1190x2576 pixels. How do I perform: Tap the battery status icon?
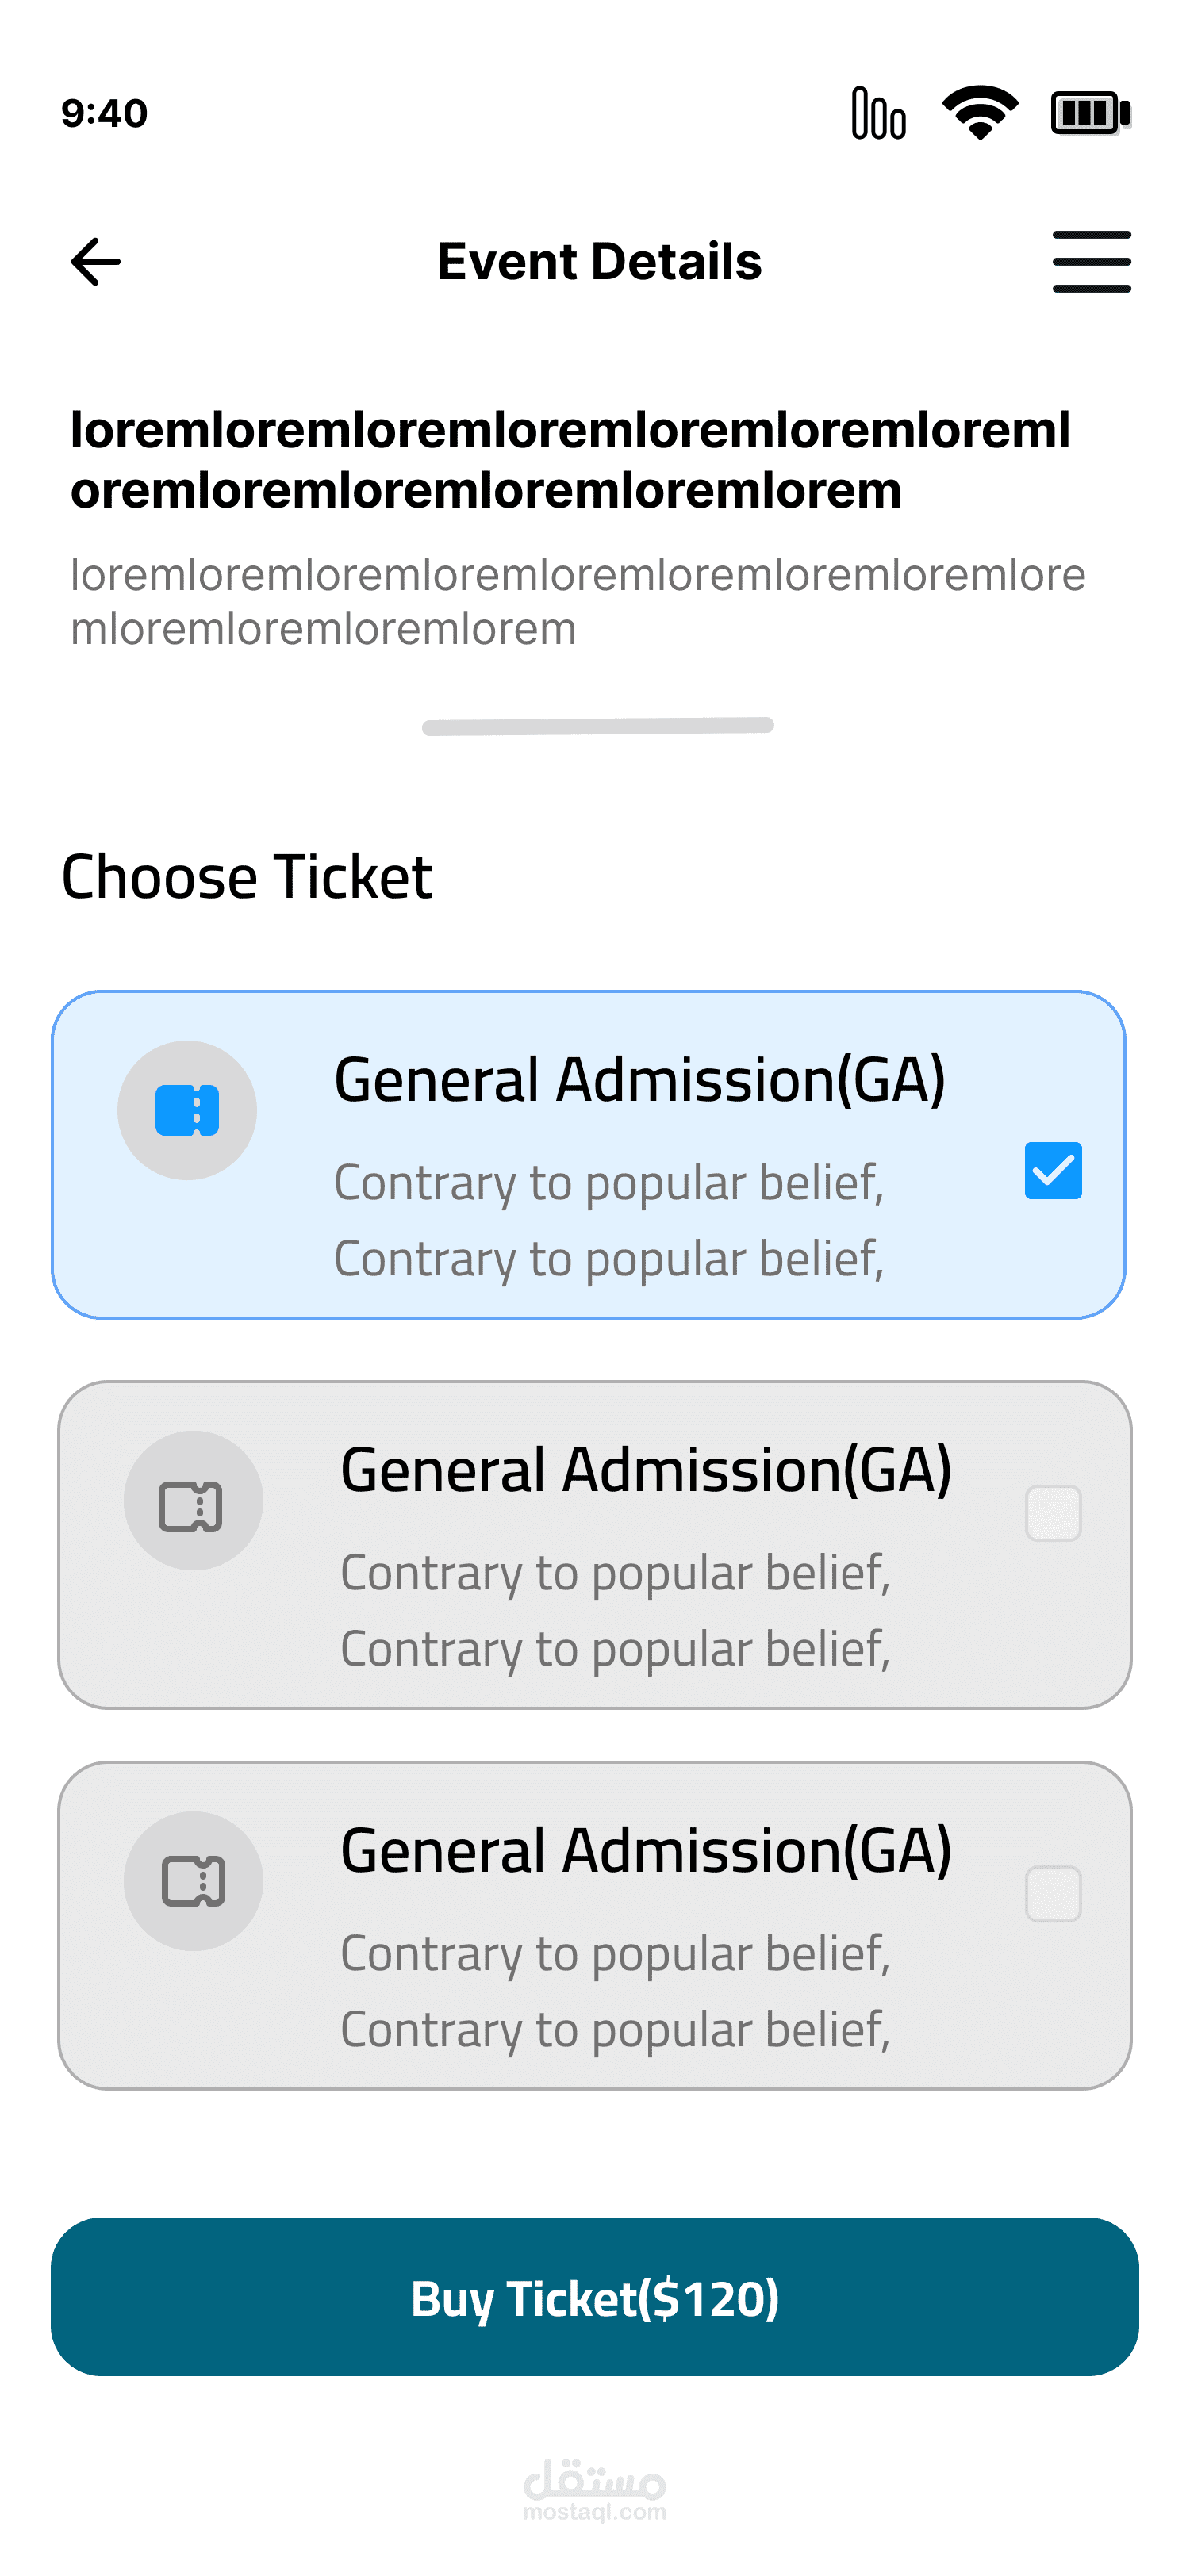pyautogui.click(x=1090, y=112)
